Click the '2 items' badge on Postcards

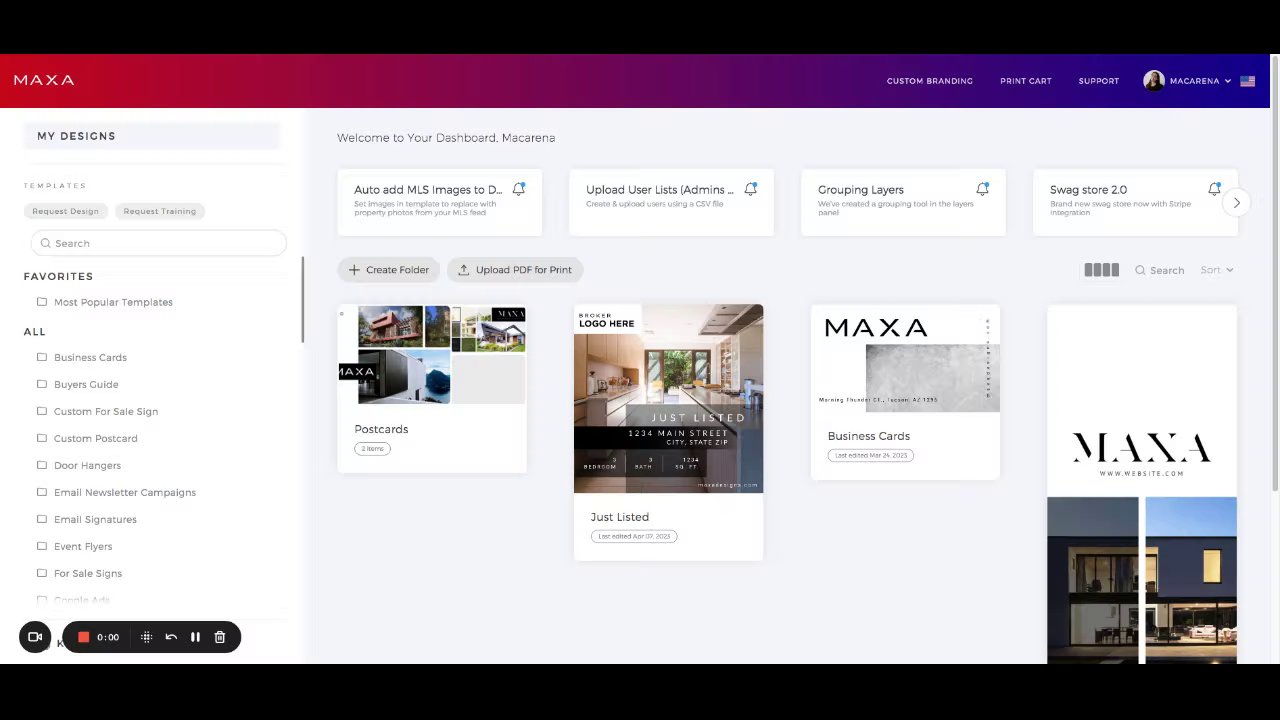[372, 449]
